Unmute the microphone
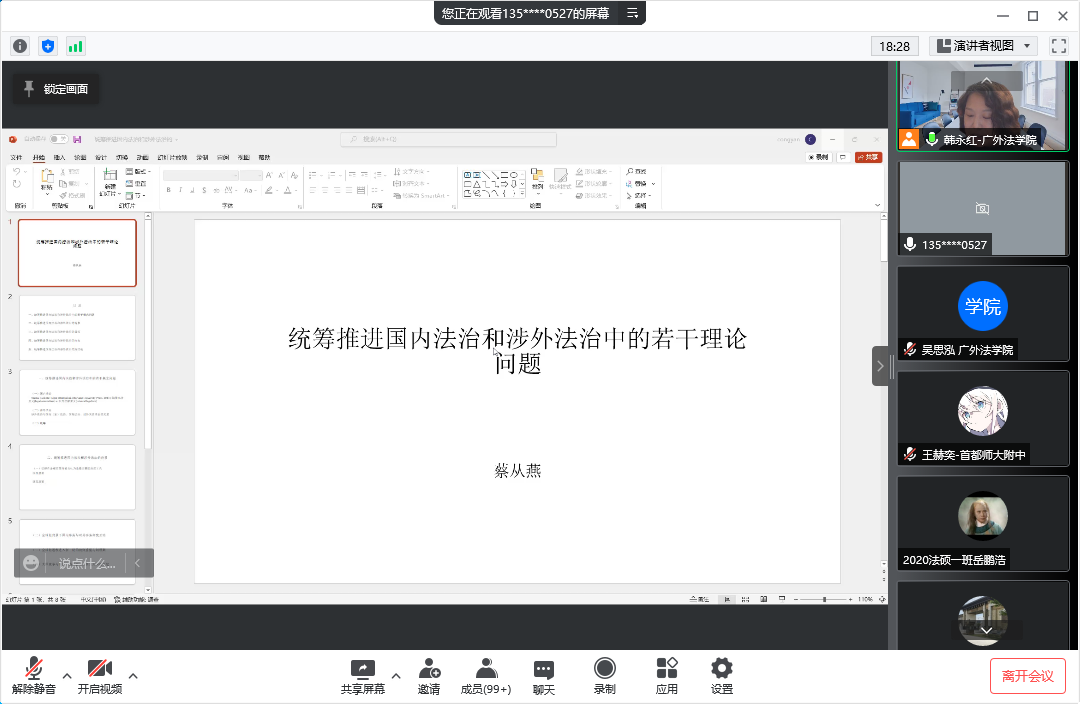The image size is (1080, 704). (33, 676)
